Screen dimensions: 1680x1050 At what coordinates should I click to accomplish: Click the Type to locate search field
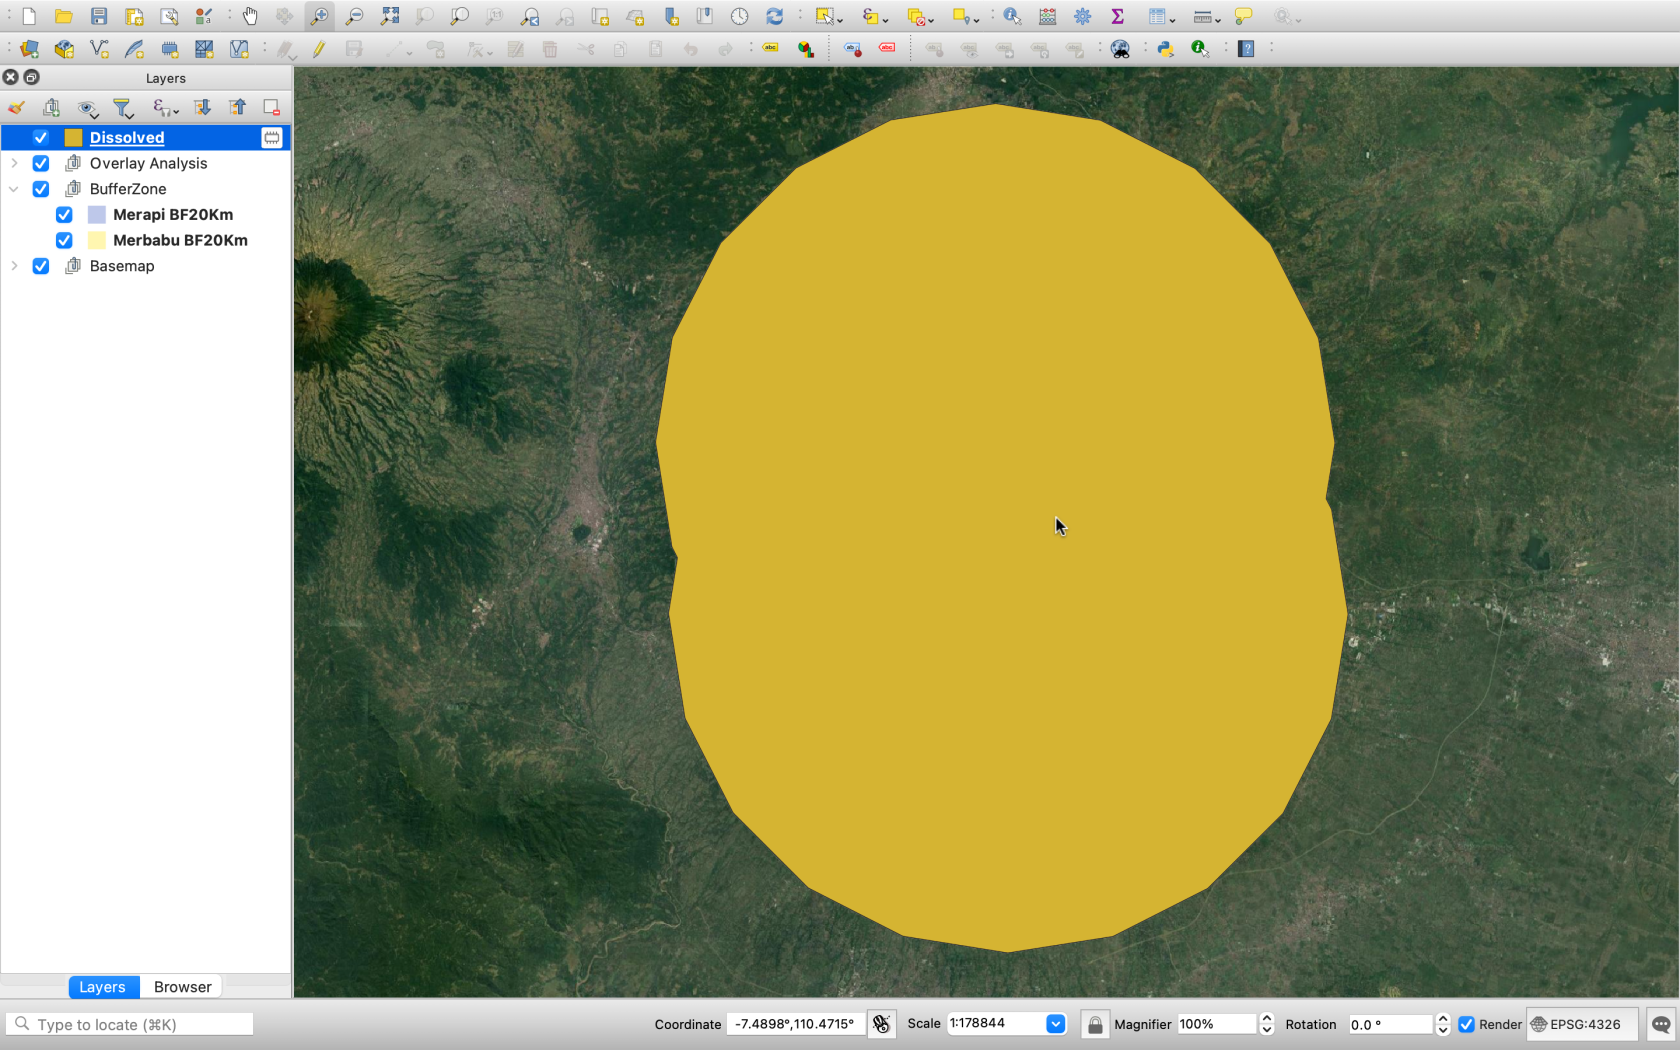(130, 1024)
